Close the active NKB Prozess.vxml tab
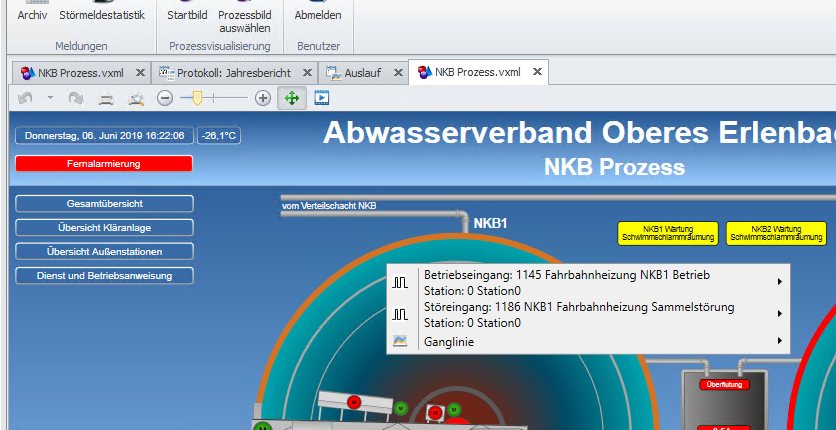 pos(537,71)
